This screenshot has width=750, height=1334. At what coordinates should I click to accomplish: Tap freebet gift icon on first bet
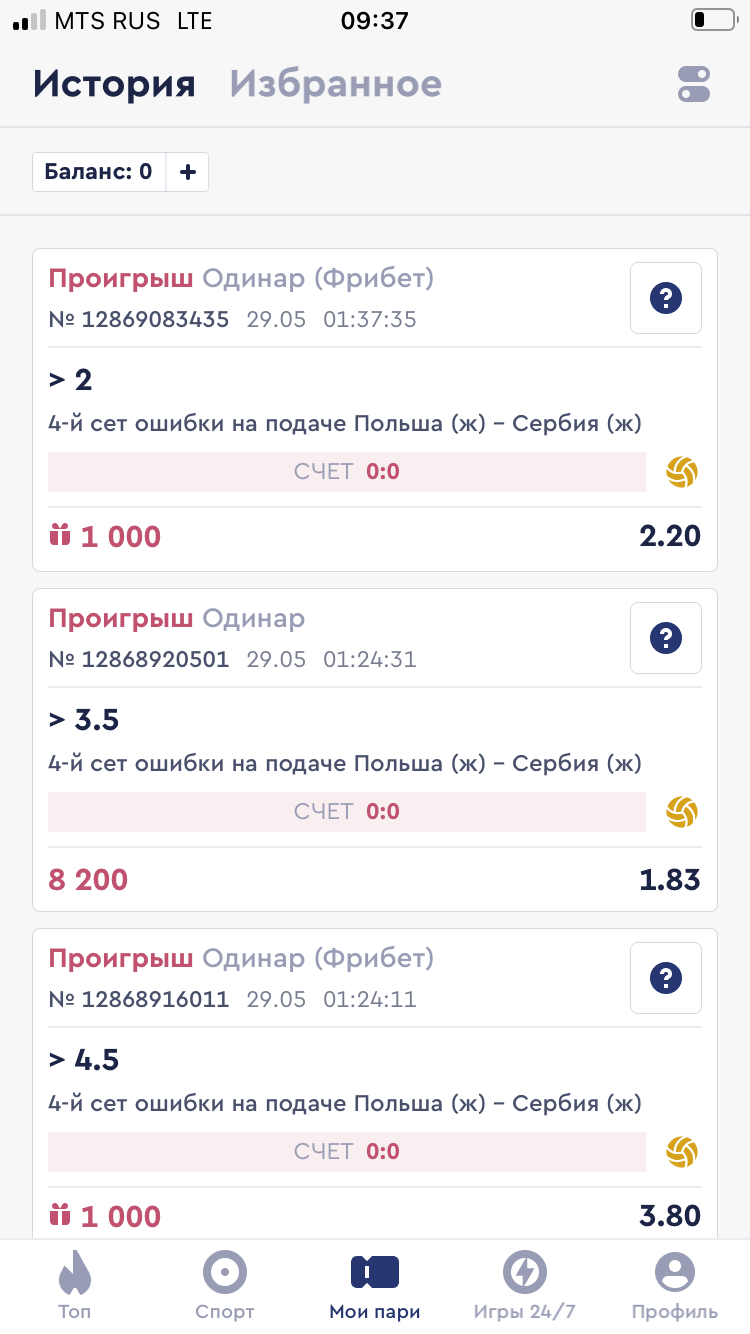[x=60, y=537]
